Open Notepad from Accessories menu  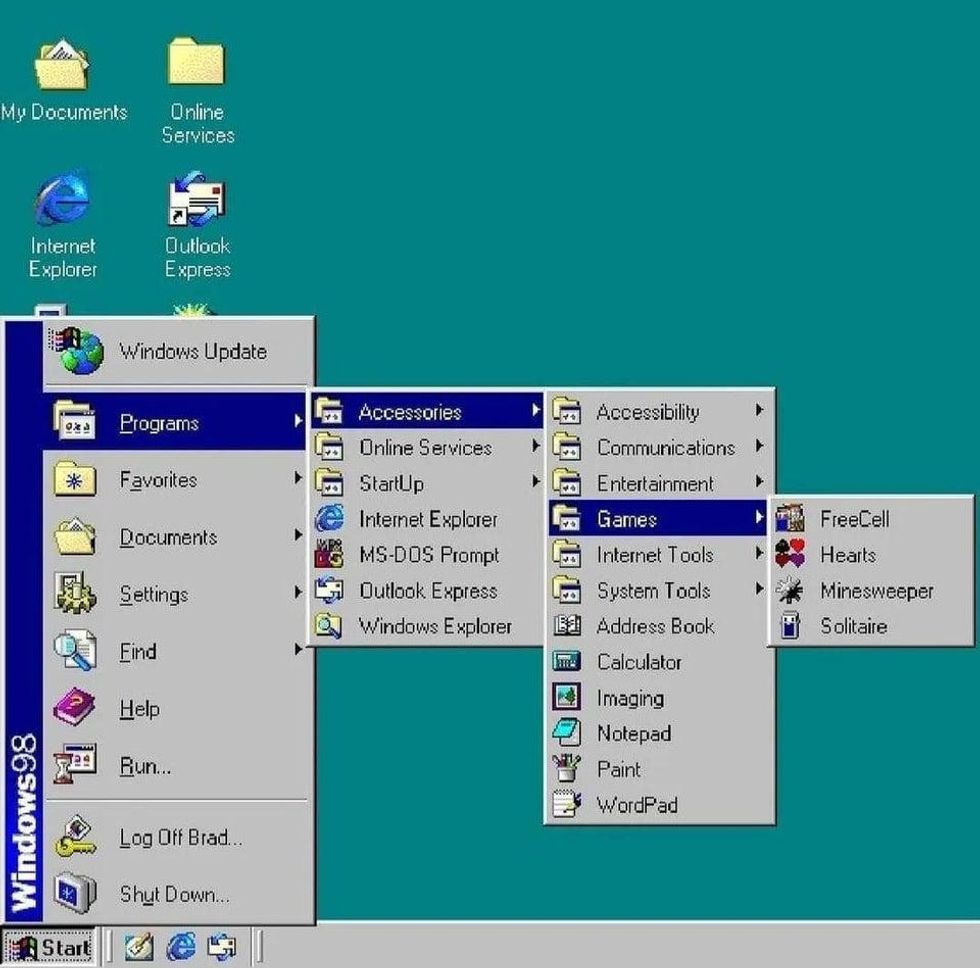click(633, 733)
